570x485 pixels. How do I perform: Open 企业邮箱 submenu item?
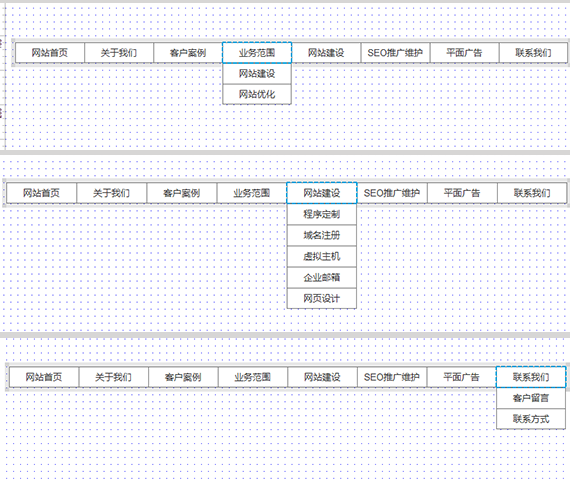[322, 278]
